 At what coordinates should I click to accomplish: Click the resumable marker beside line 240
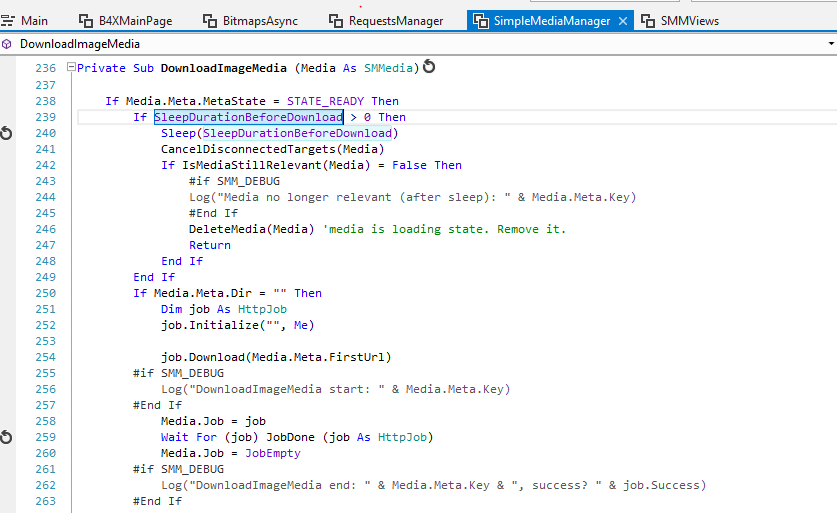click(6, 133)
